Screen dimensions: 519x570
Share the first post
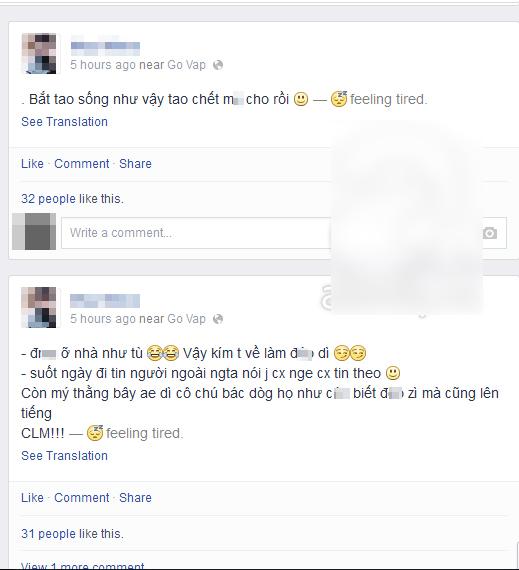click(136, 164)
